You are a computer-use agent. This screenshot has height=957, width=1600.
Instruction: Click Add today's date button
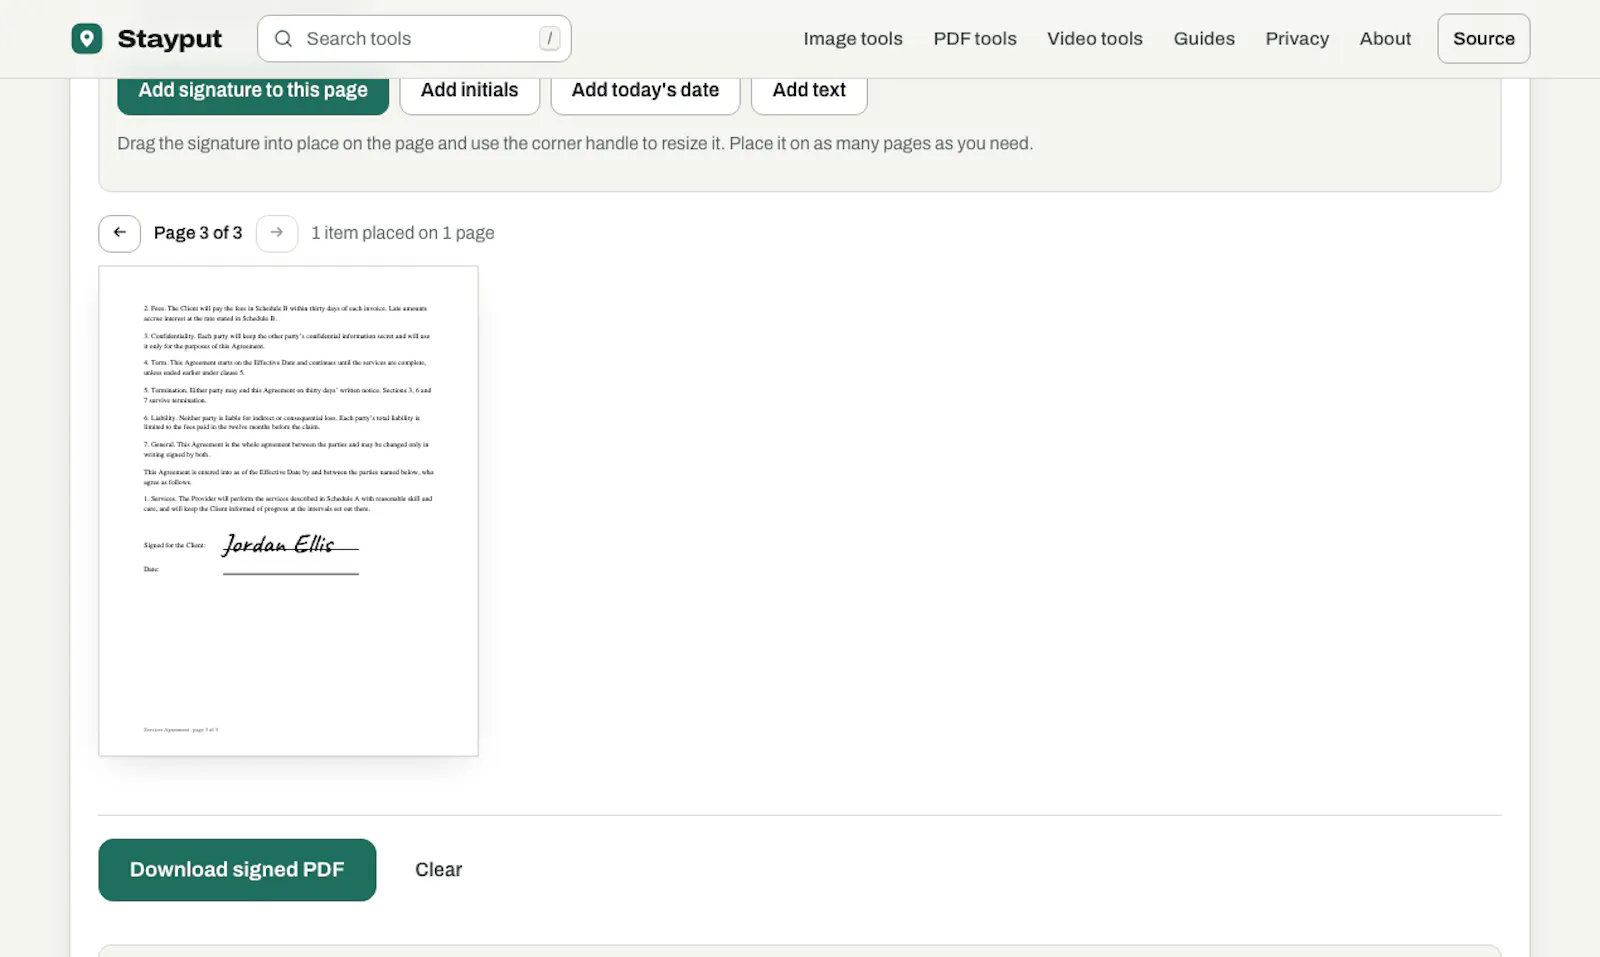tap(645, 92)
